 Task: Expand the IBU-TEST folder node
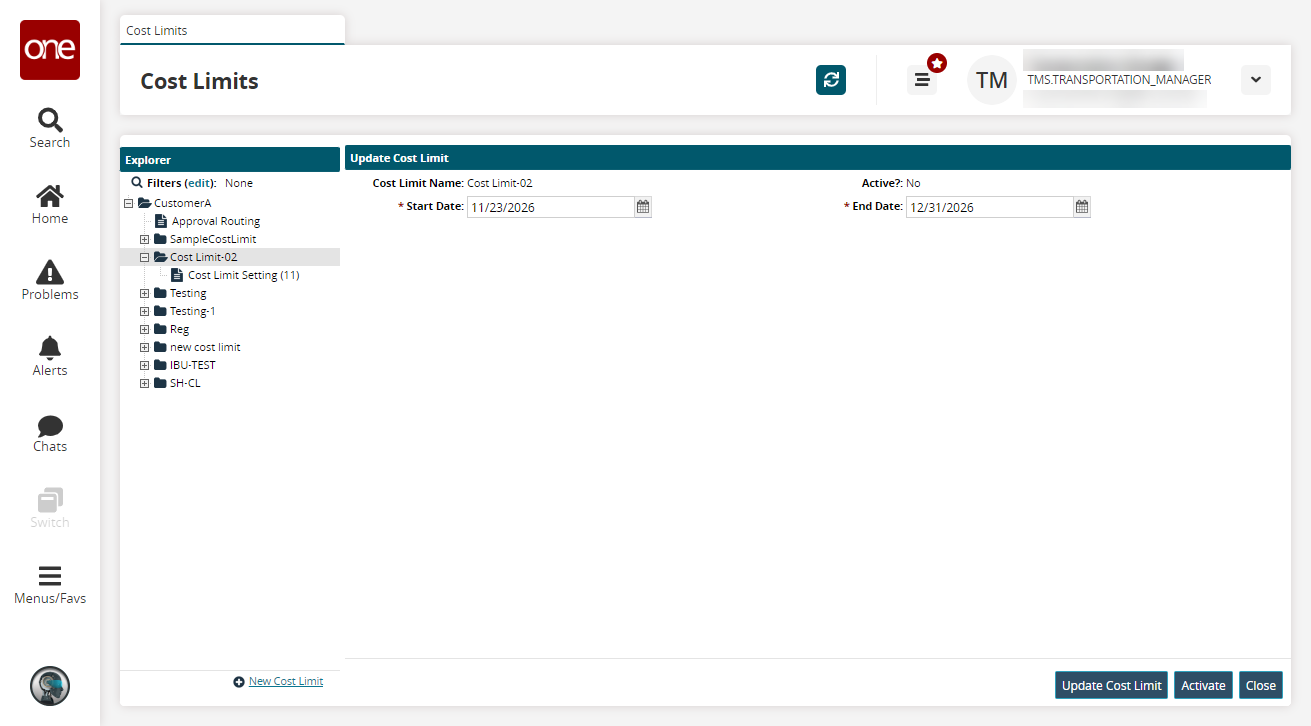(x=145, y=365)
